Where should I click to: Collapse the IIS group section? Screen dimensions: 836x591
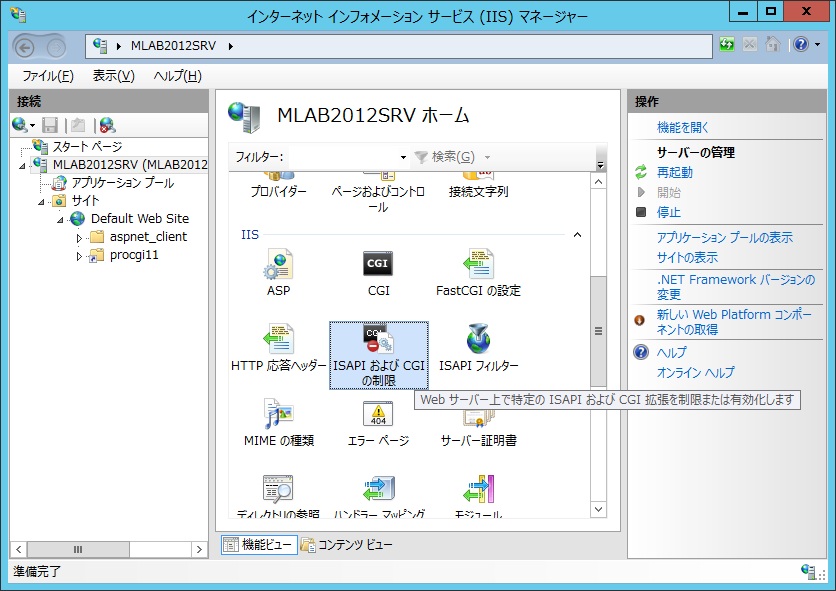(577, 235)
